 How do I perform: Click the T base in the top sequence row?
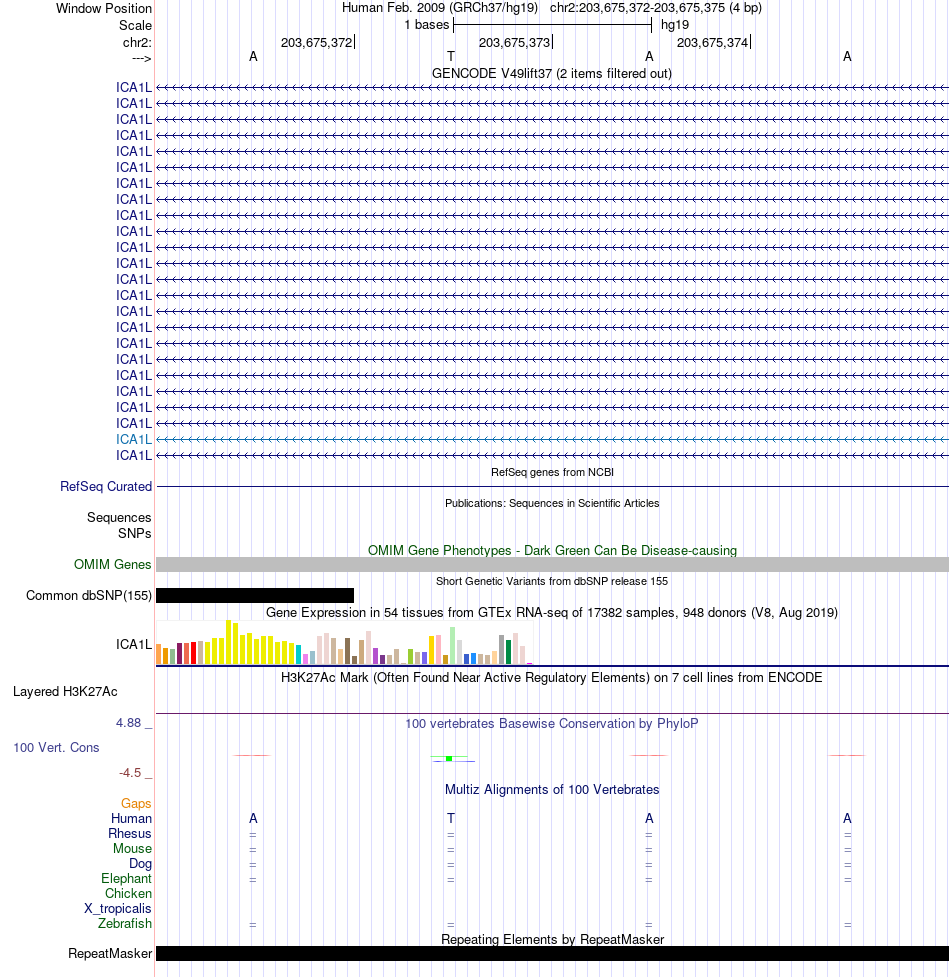pyautogui.click(x=451, y=57)
